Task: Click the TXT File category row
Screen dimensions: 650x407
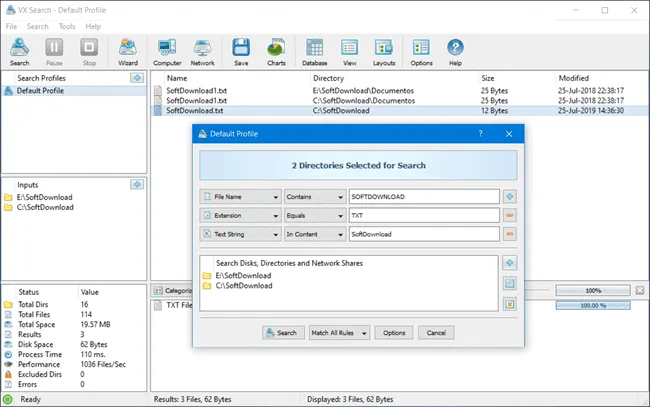Action: pyautogui.click(x=173, y=305)
